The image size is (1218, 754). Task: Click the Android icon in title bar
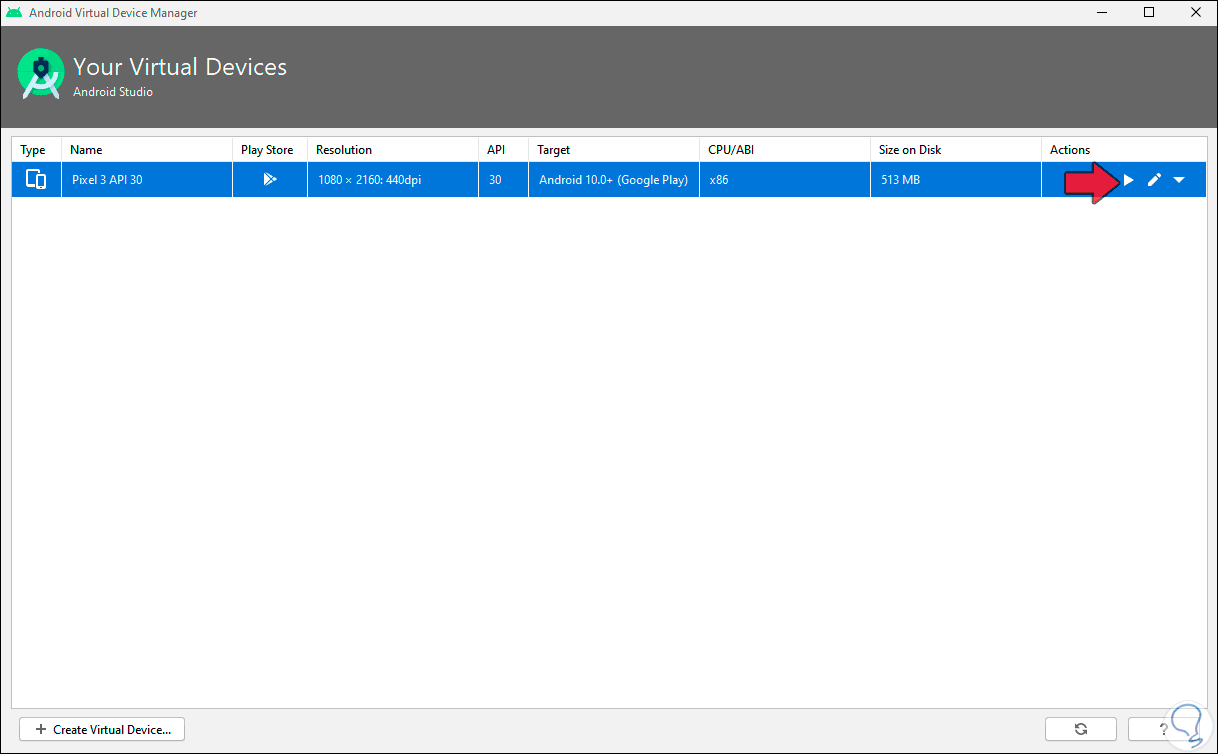(14, 13)
